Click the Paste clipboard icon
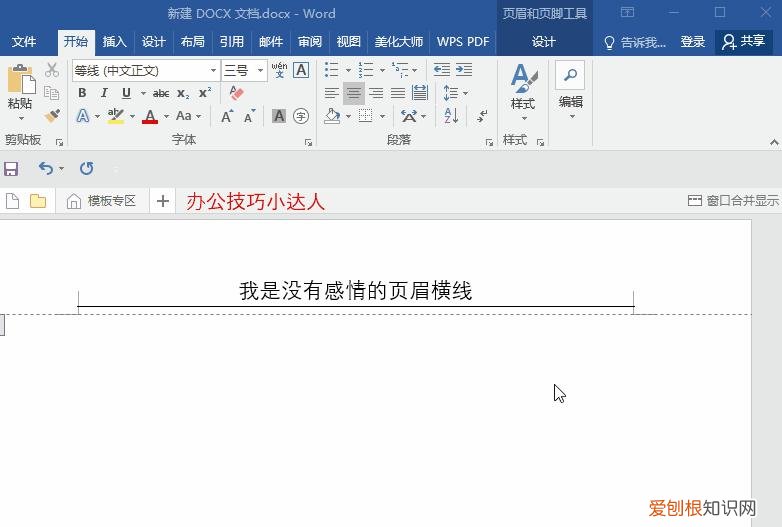Viewport: 782px width, 527px height. coord(21,79)
